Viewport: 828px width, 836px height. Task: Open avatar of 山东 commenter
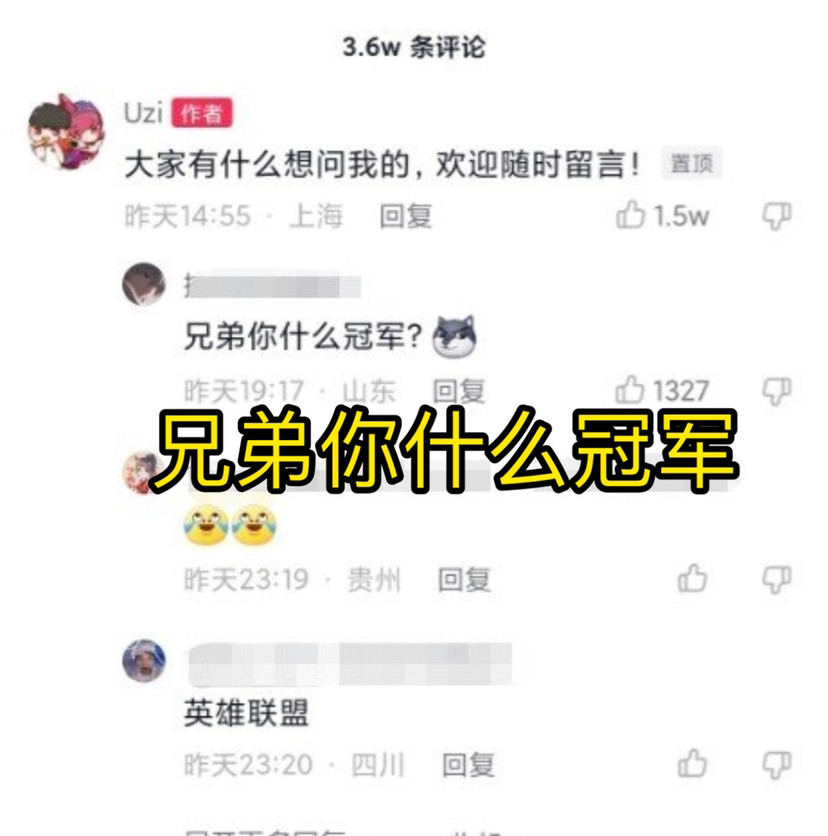[x=144, y=284]
